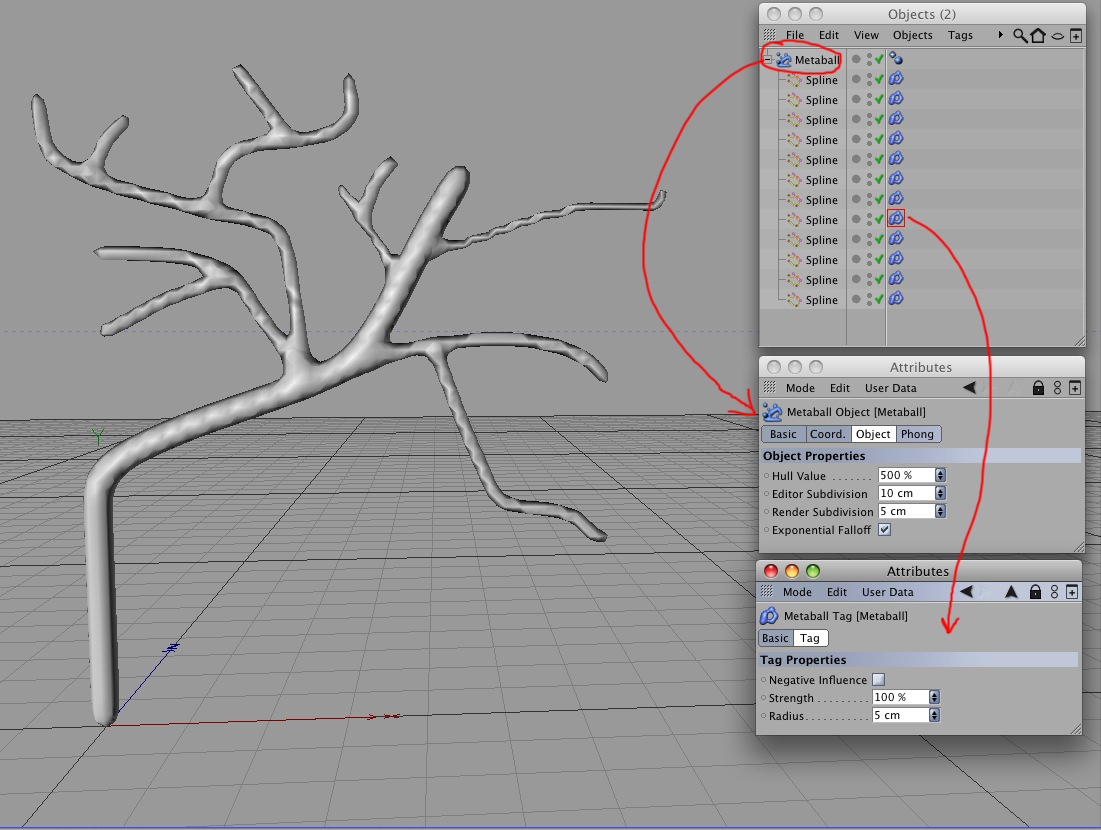1101x830 pixels.
Task: Click the Editor Subdivision field showing 10 cm
Action: click(x=906, y=493)
